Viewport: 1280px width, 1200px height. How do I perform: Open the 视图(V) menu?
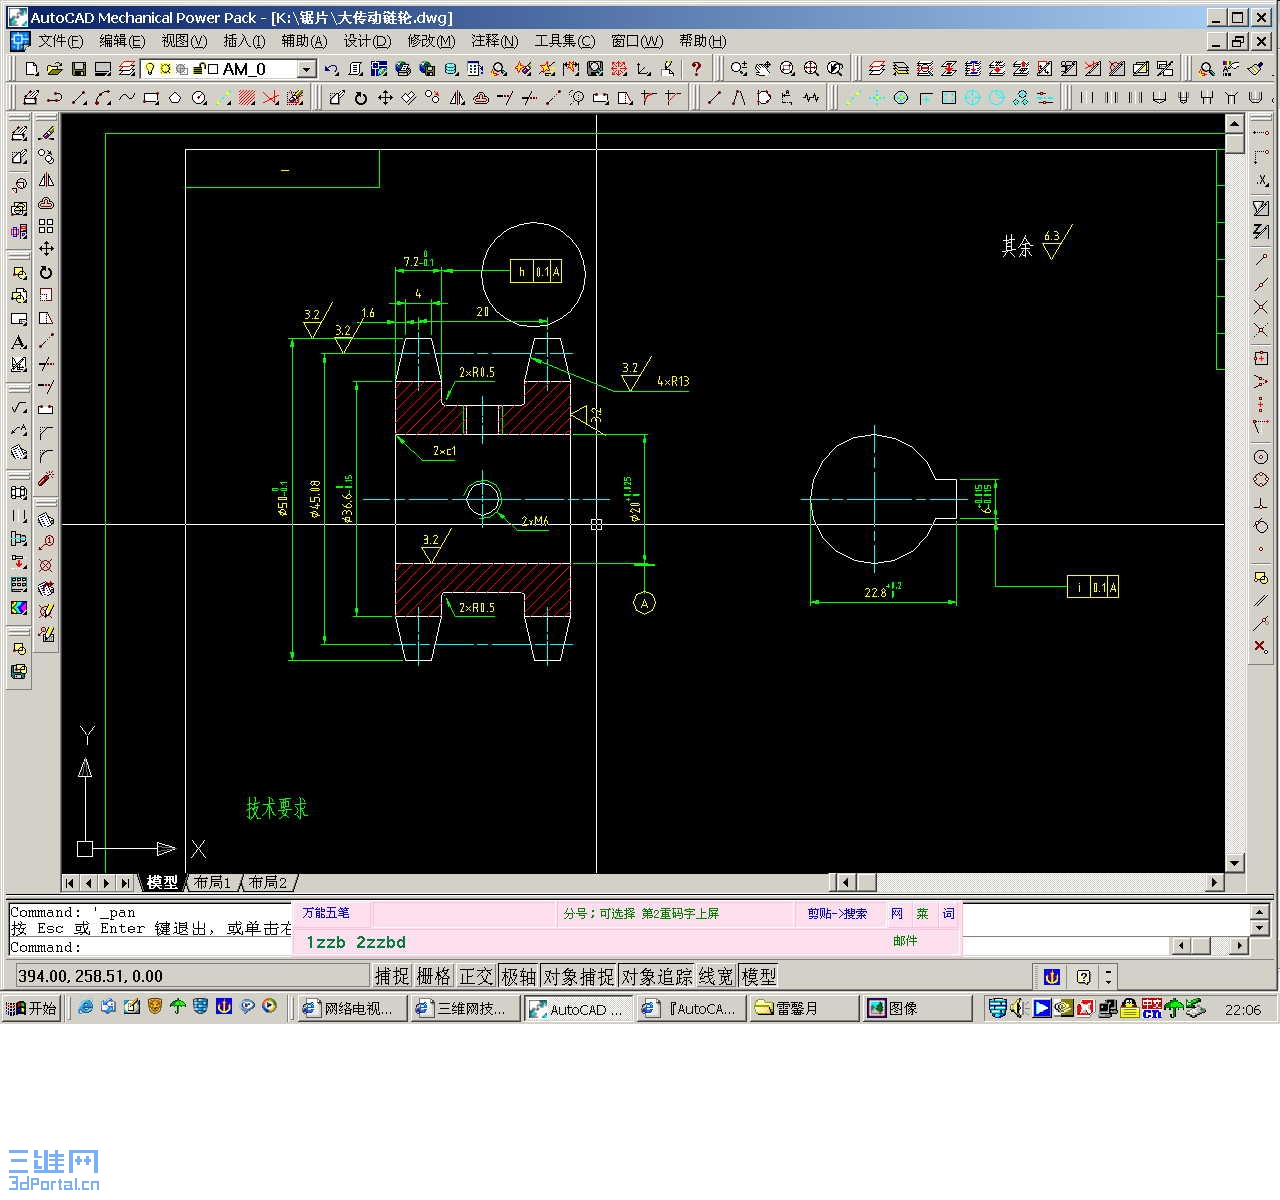click(x=184, y=41)
